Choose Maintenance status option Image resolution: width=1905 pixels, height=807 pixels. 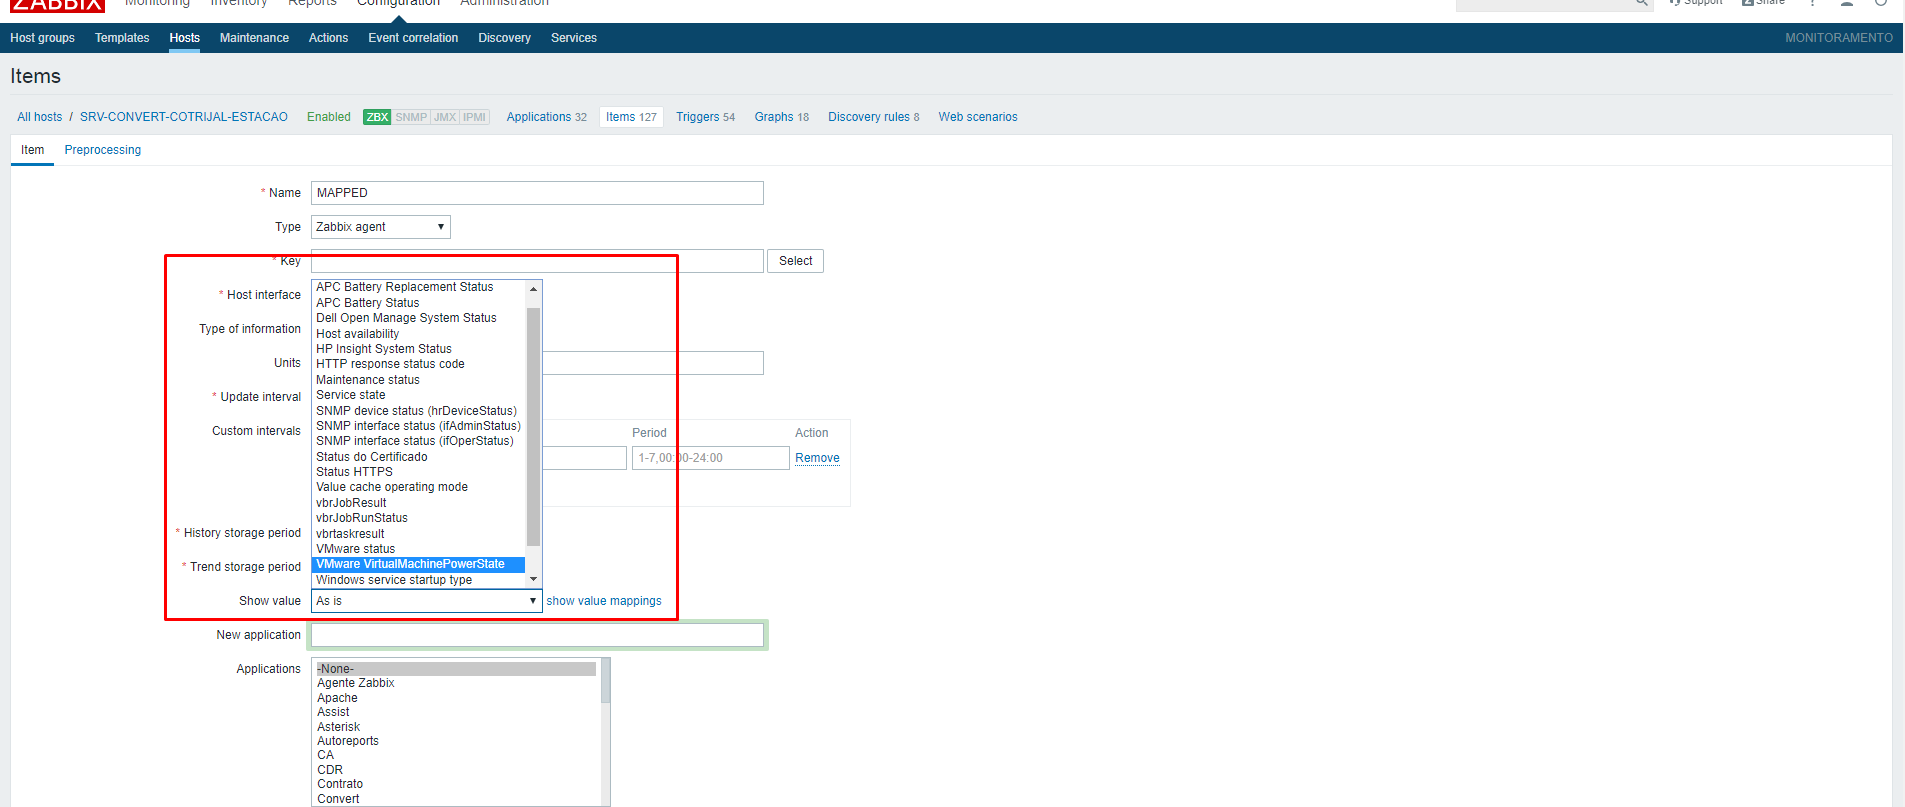pyautogui.click(x=419, y=380)
